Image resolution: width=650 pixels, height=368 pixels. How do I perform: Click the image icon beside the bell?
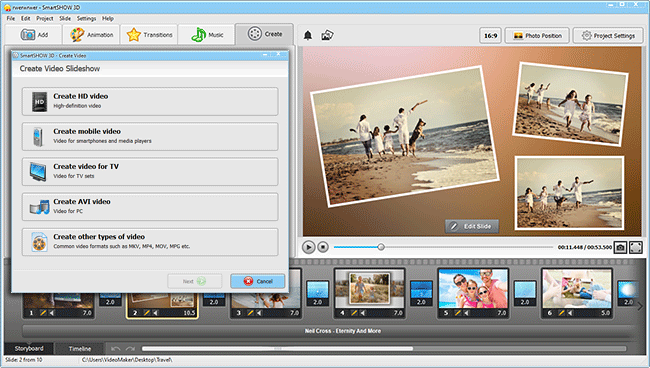click(327, 36)
